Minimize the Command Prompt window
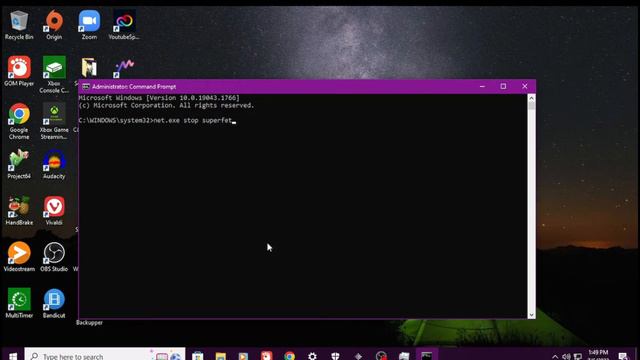This screenshot has height=360, width=640. click(482, 87)
